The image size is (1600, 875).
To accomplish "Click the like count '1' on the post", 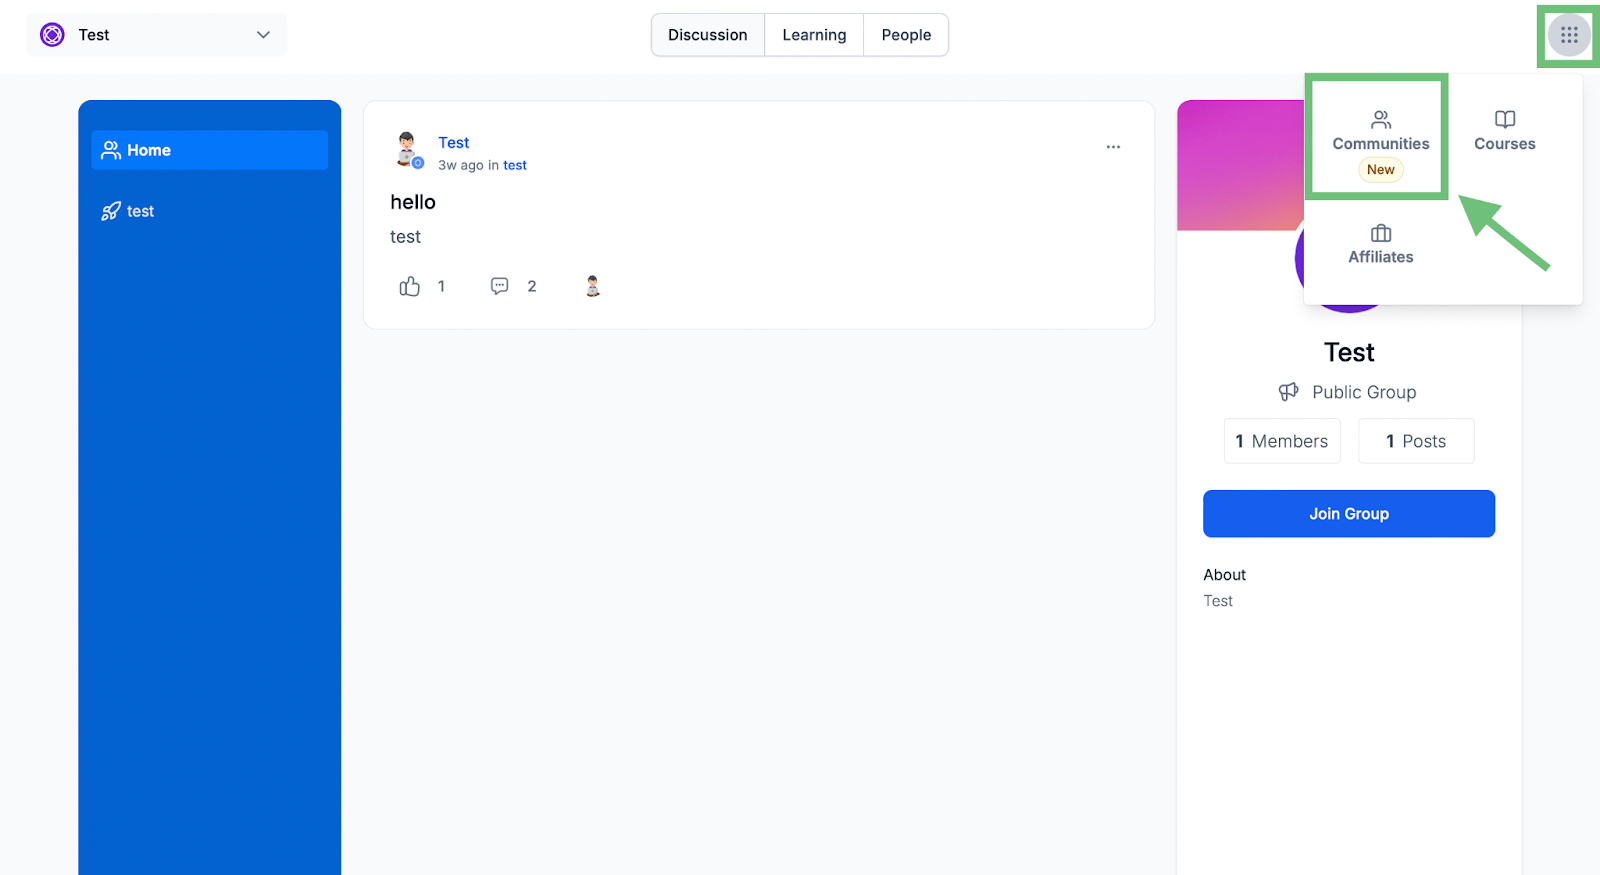I will [x=441, y=287].
